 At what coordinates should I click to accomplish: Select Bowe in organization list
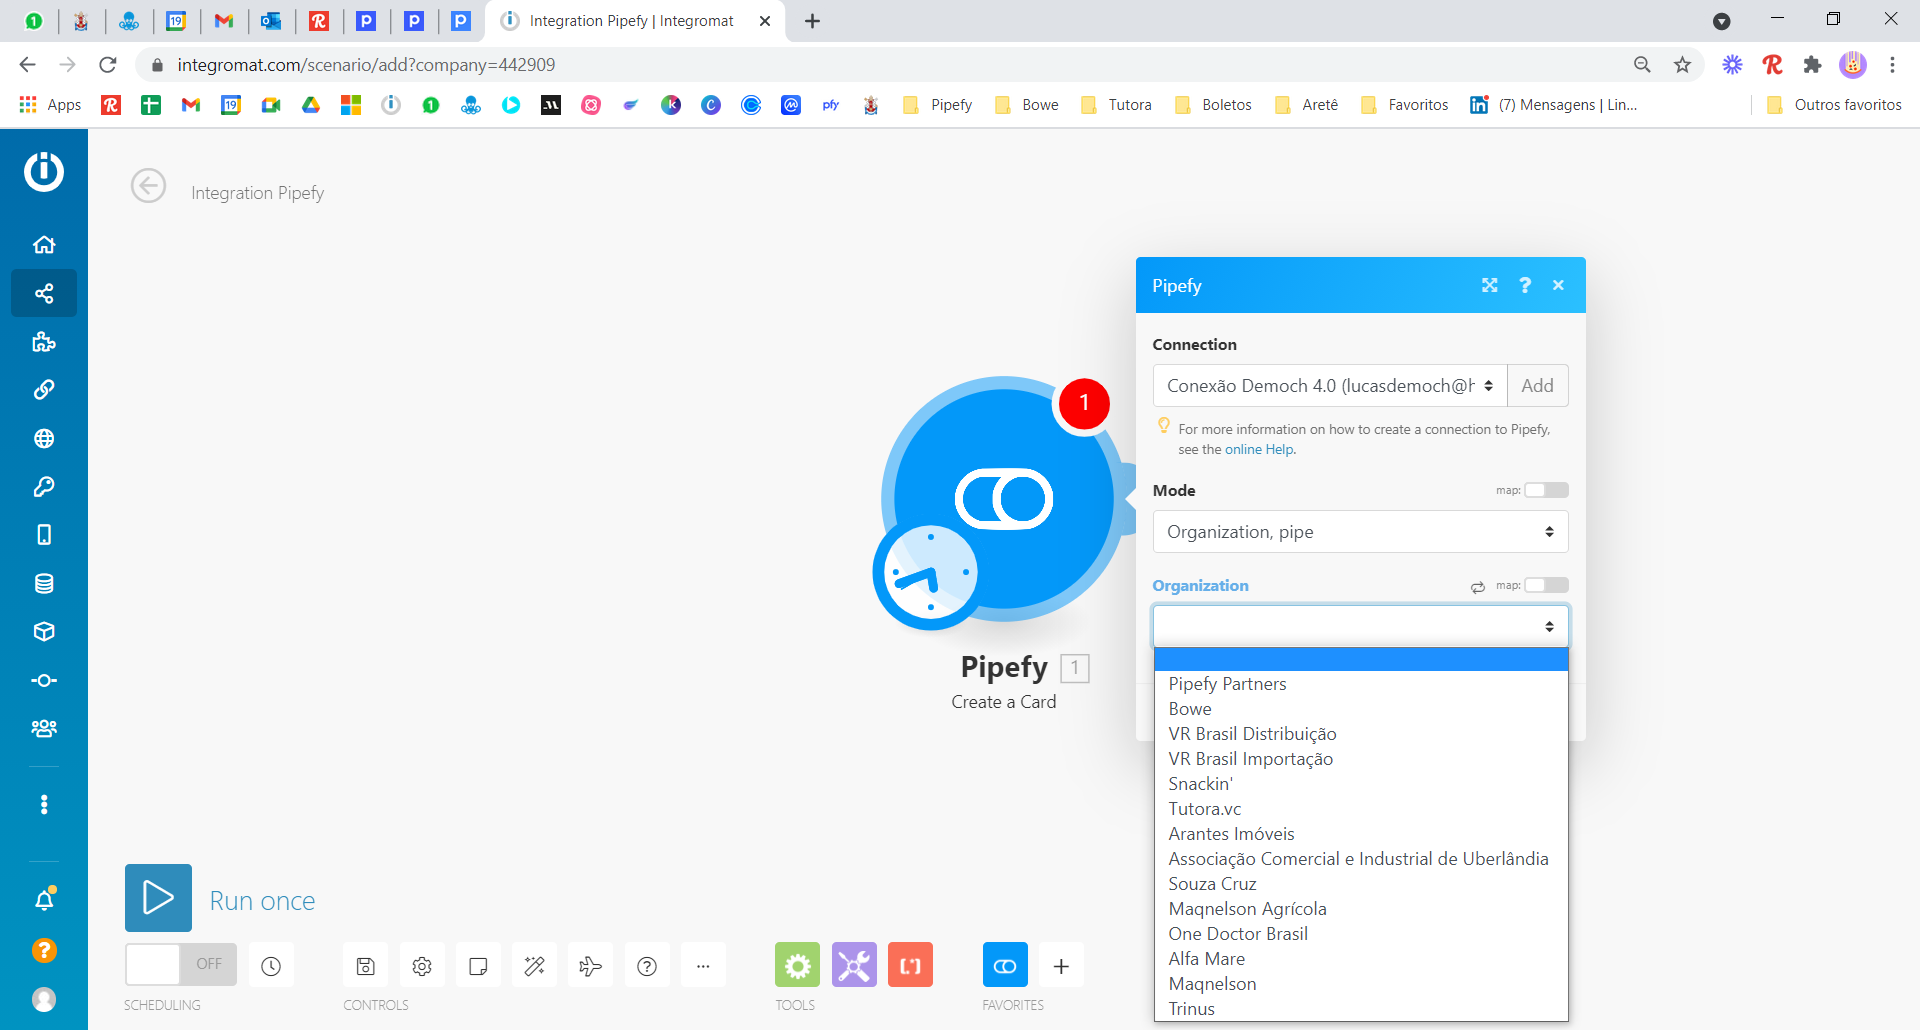(x=1361, y=709)
